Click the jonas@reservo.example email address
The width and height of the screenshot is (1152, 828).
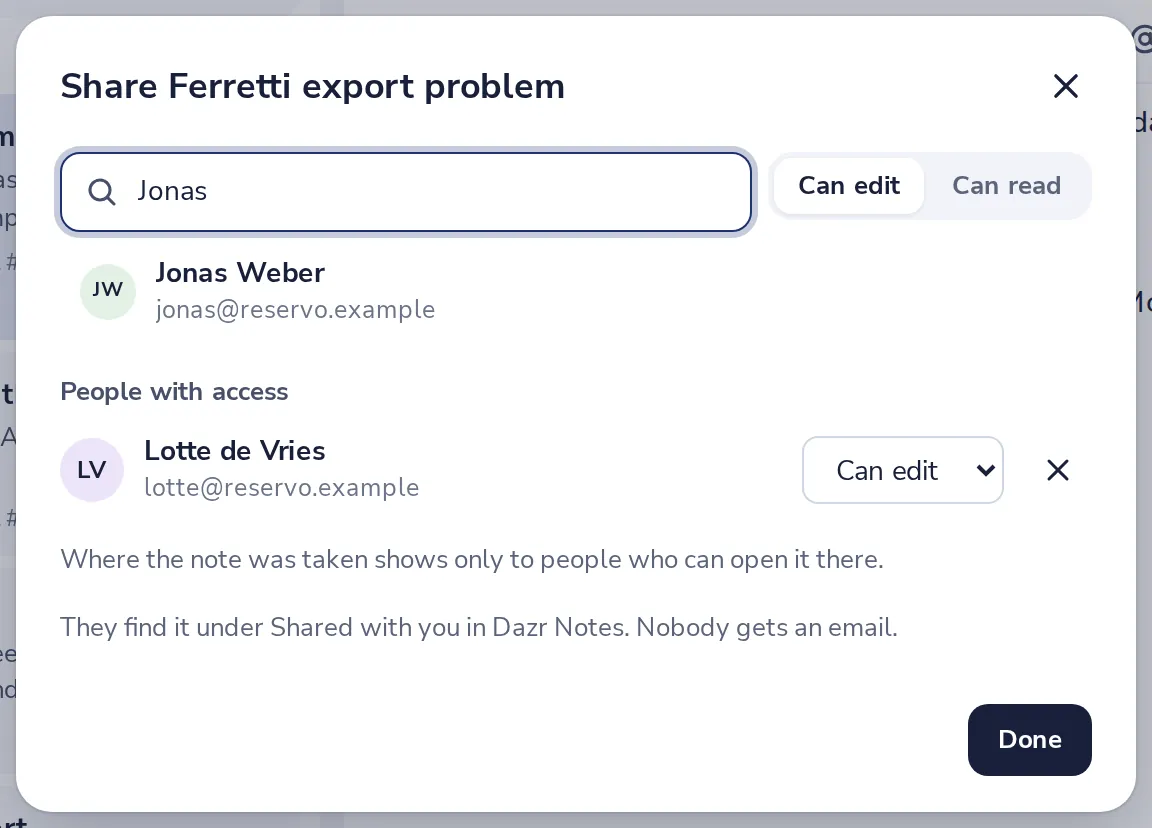point(295,309)
